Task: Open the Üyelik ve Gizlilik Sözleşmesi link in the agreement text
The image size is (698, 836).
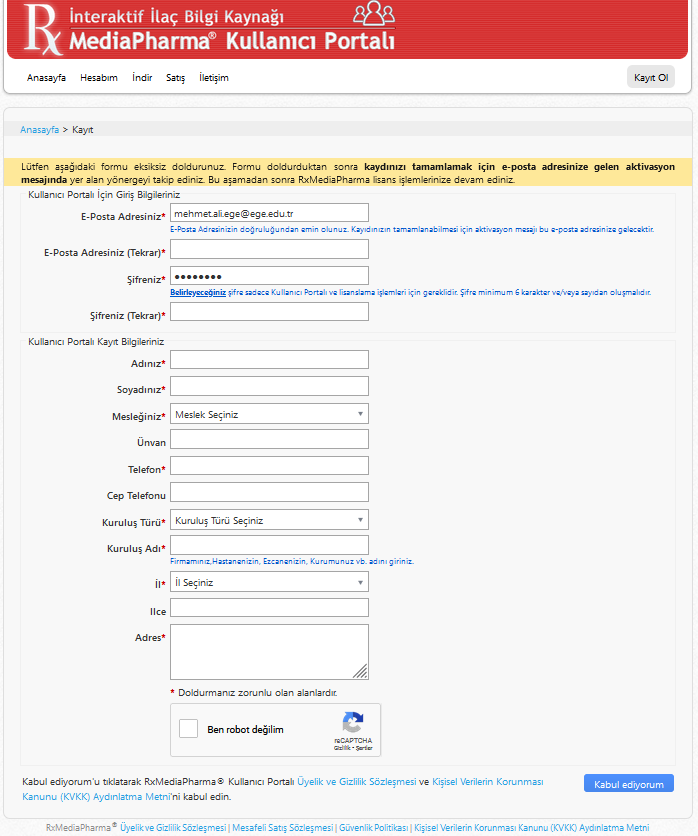Action: 357,782
